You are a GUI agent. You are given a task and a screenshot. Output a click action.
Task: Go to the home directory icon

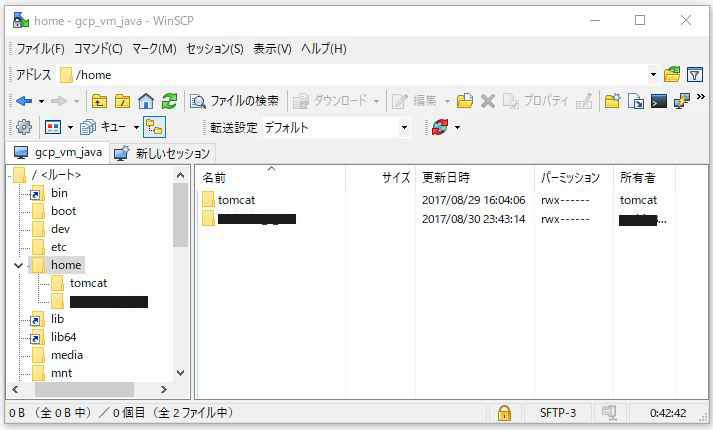[146, 101]
